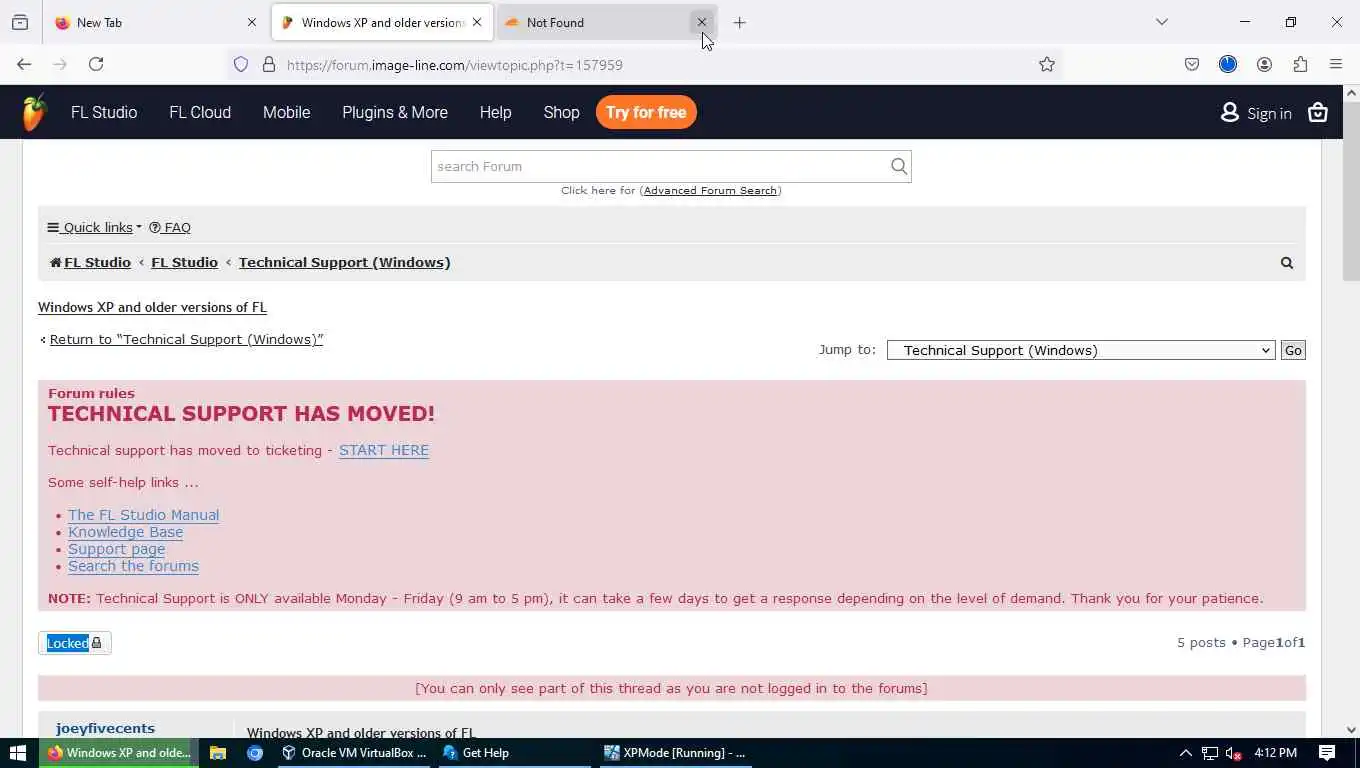Click the Go button
The height and width of the screenshot is (768, 1360).
pyautogui.click(x=1293, y=350)
